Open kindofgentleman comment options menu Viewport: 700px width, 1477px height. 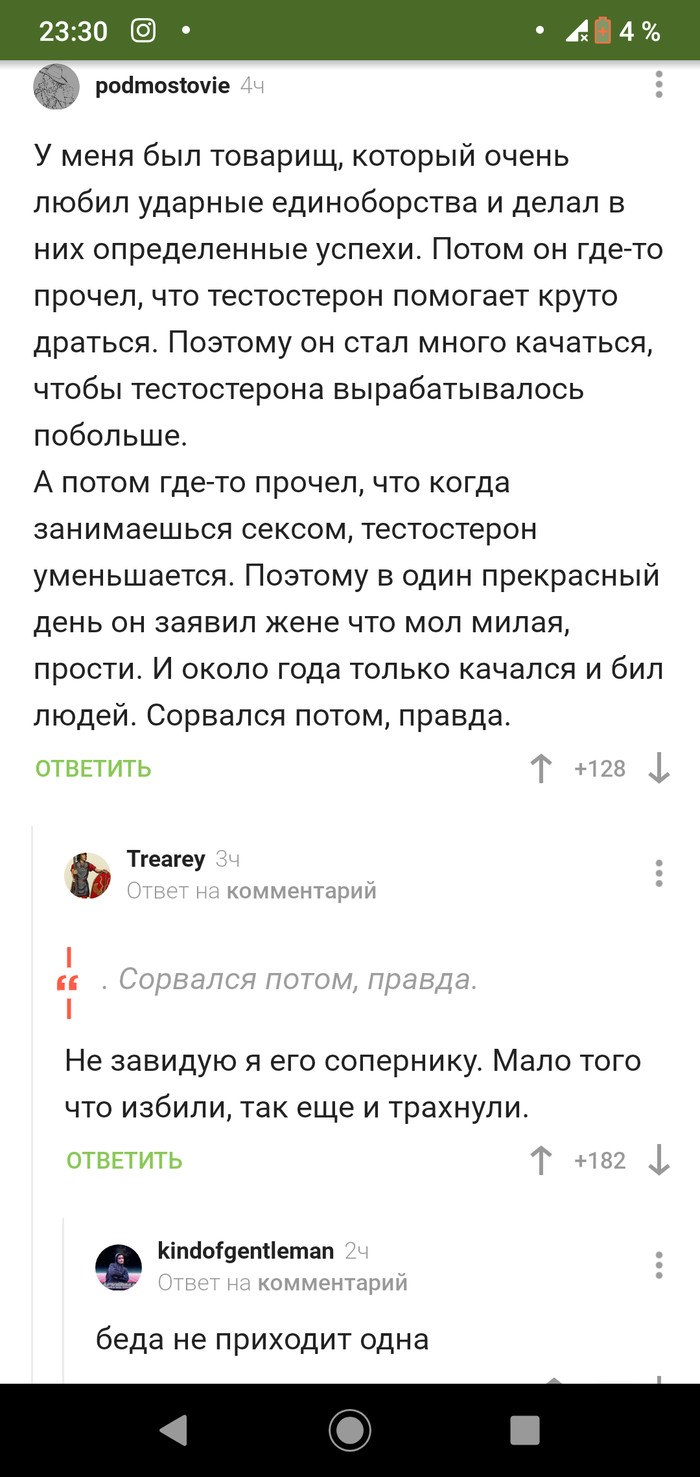pyautogui.click(x=658, y=1265)
